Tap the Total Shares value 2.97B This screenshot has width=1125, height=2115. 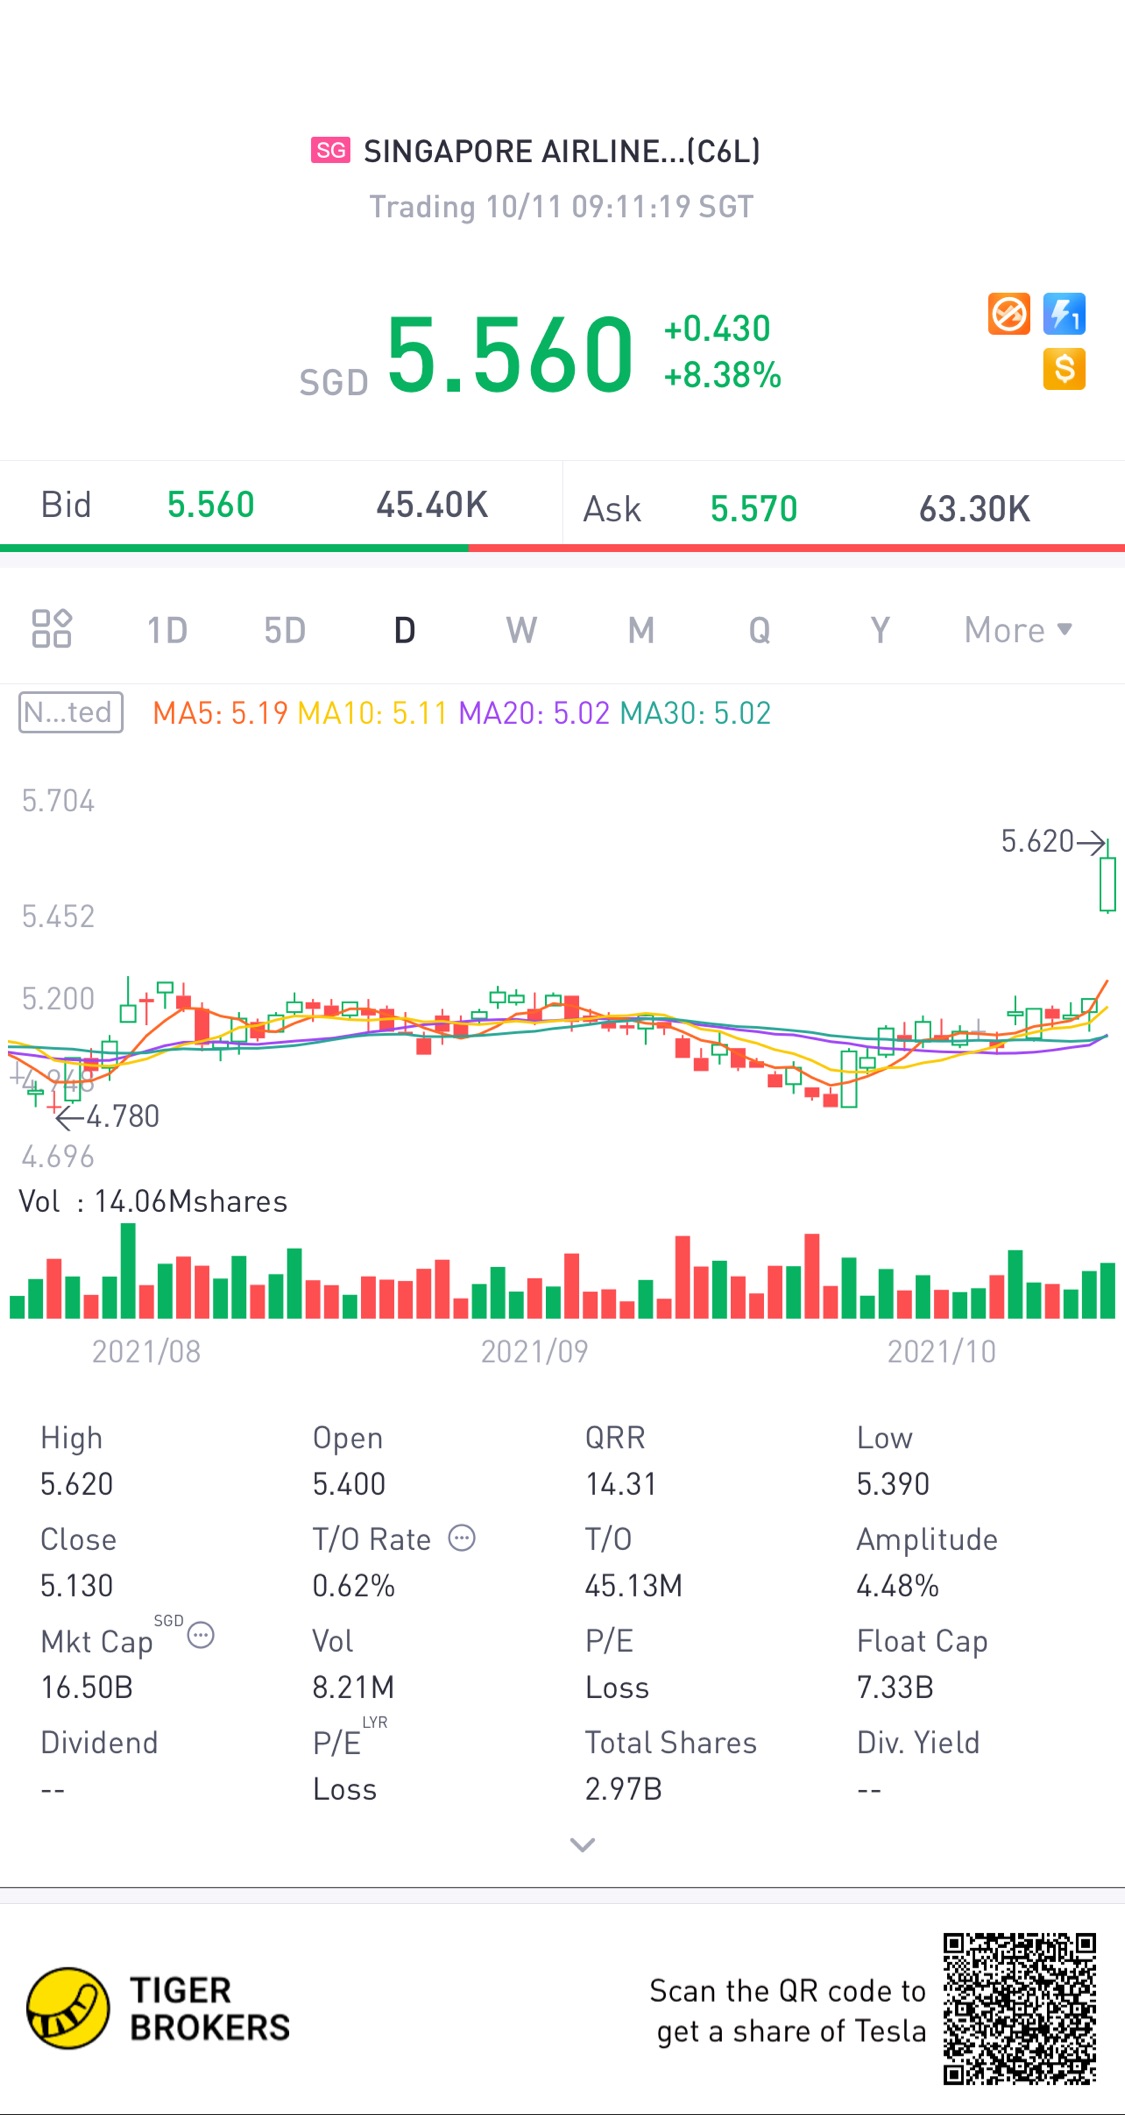click(x=624, y=1789)
